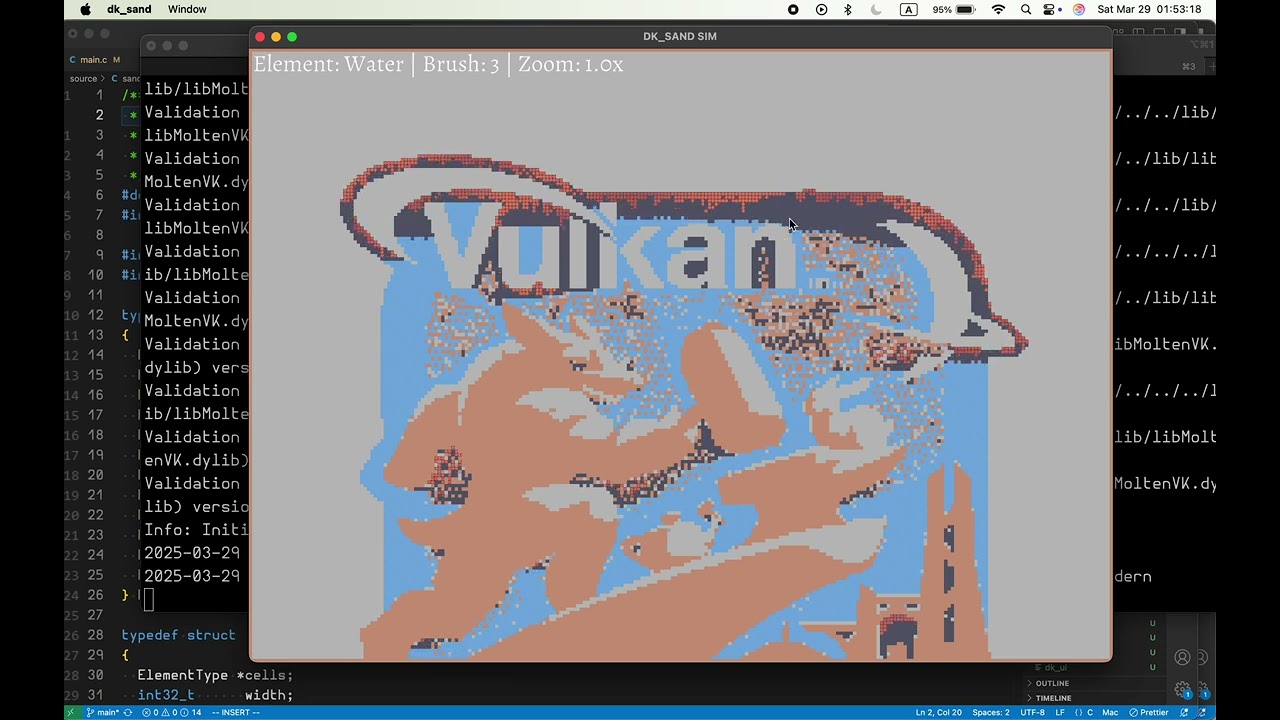Open the dk_sand app menu
This screenshot has width=1280, height=720.
click(x=128, y=10)
